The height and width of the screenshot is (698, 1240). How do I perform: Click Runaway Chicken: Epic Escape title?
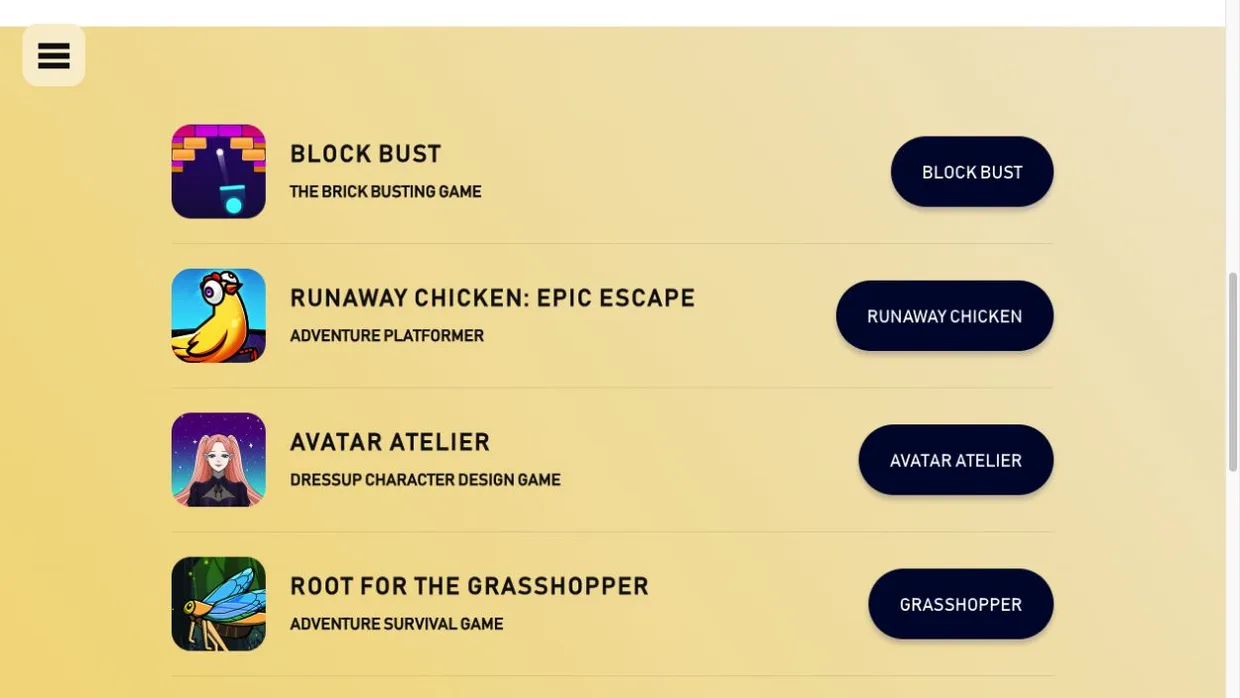(492, 298)
